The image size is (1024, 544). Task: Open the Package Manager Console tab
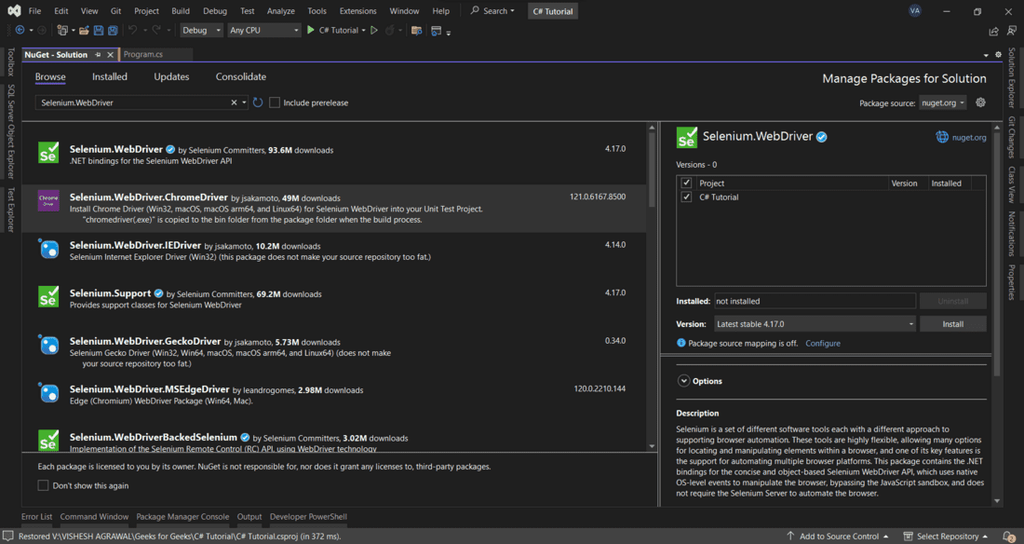point(183,517)
